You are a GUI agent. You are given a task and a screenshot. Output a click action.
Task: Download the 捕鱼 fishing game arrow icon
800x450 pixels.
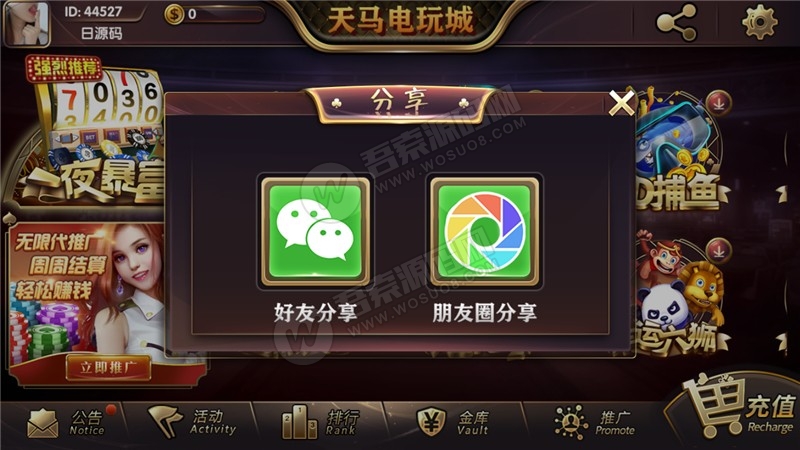click(x=718, y=103)
